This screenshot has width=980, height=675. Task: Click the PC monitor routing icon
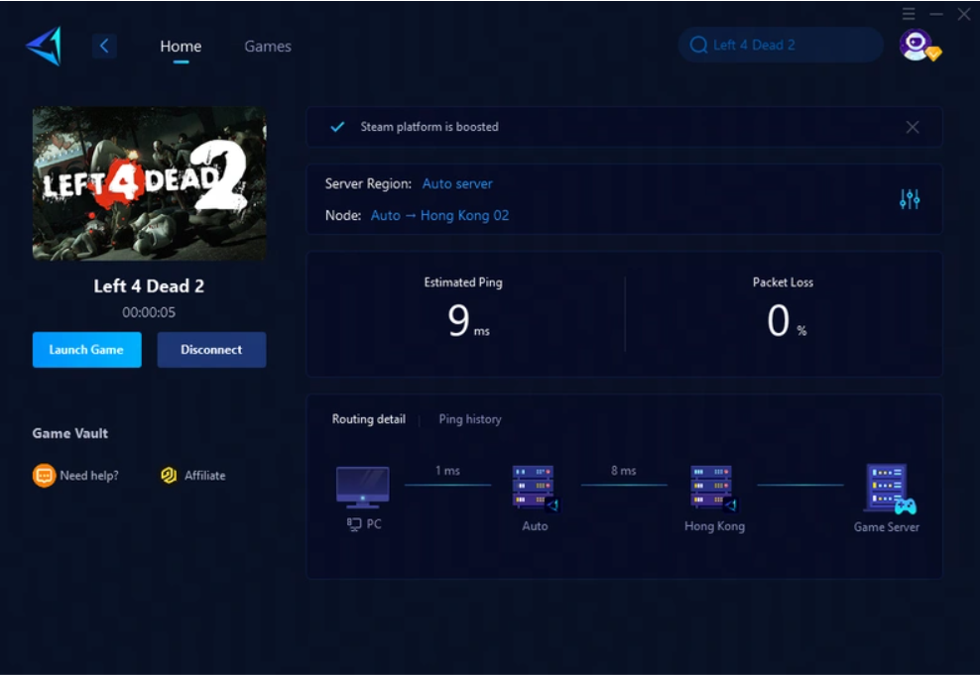click(x=362, y=488)
